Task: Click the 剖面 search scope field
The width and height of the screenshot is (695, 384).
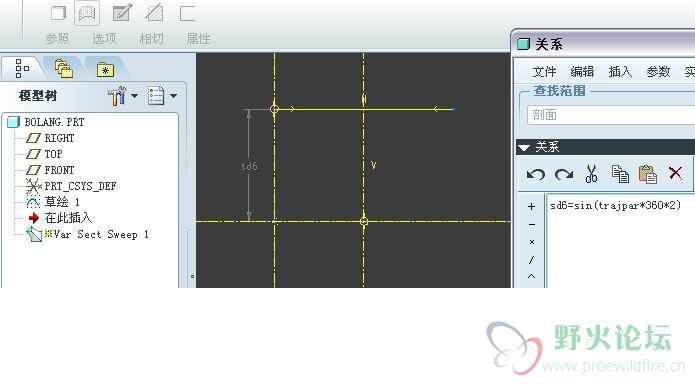Action: [x=611, y=115]
